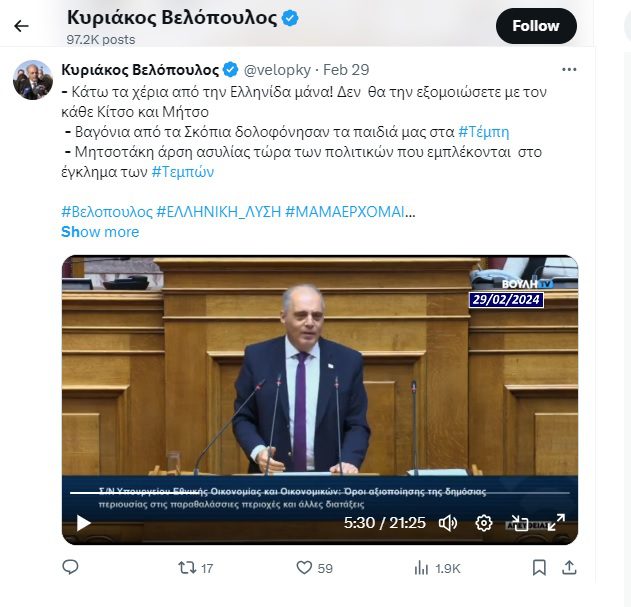Open the #Τέμπη hashtag link

[x=484, y=132]
